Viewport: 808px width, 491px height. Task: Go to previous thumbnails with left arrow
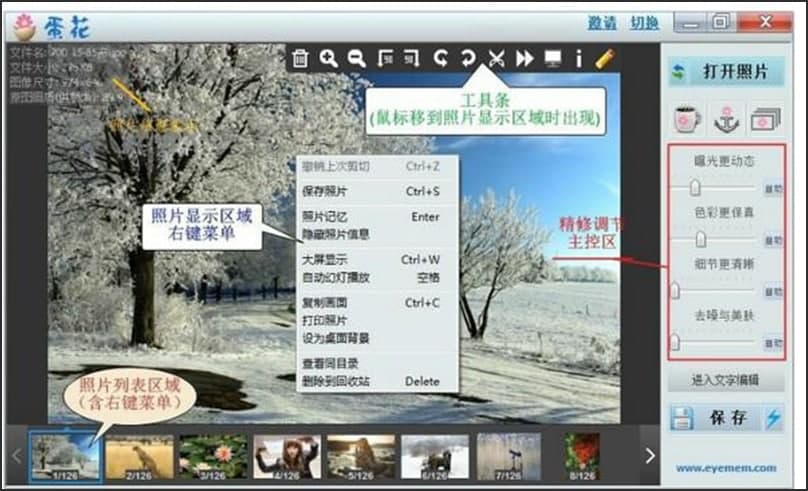click(x=16, y=456)
